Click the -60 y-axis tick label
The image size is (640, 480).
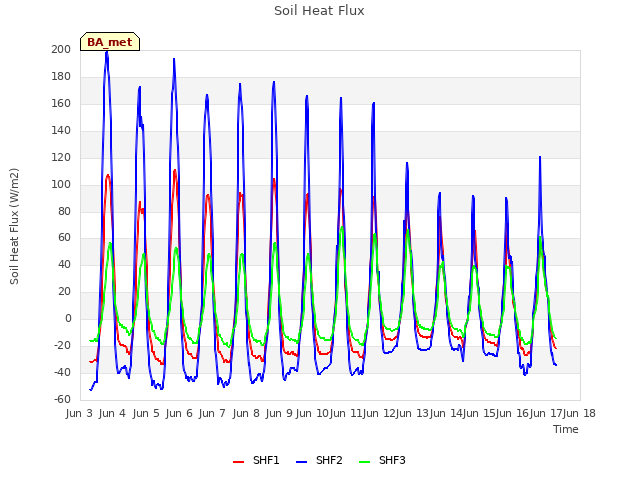62,399
